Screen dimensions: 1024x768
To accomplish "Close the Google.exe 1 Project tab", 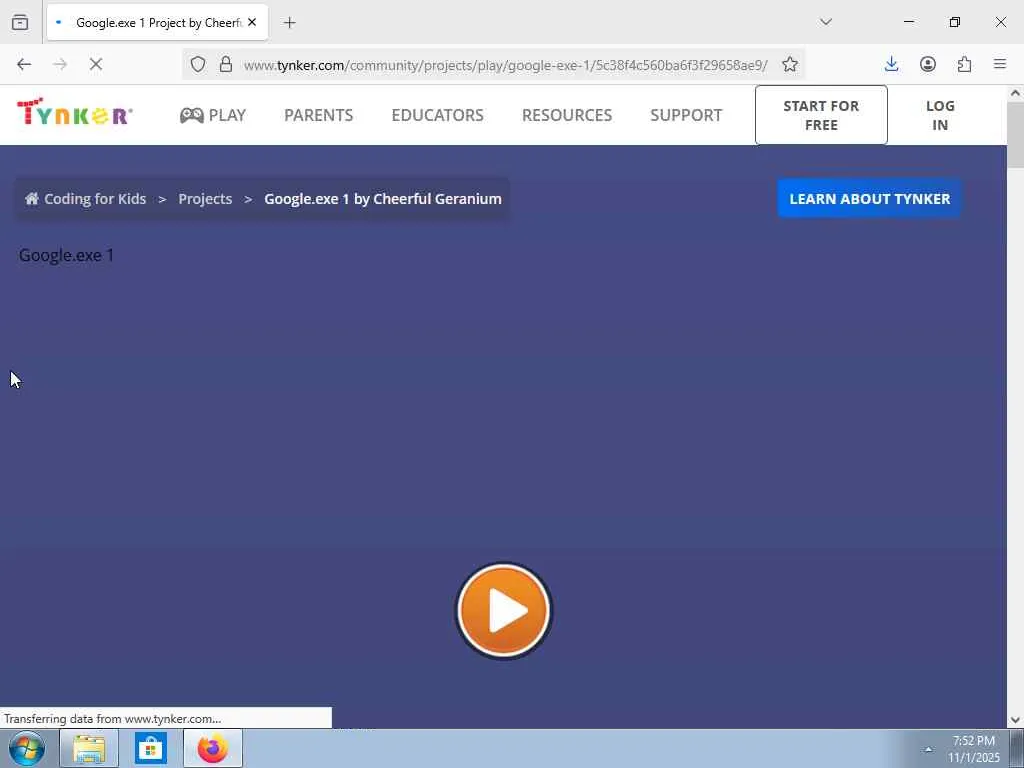I will (252, 22).
